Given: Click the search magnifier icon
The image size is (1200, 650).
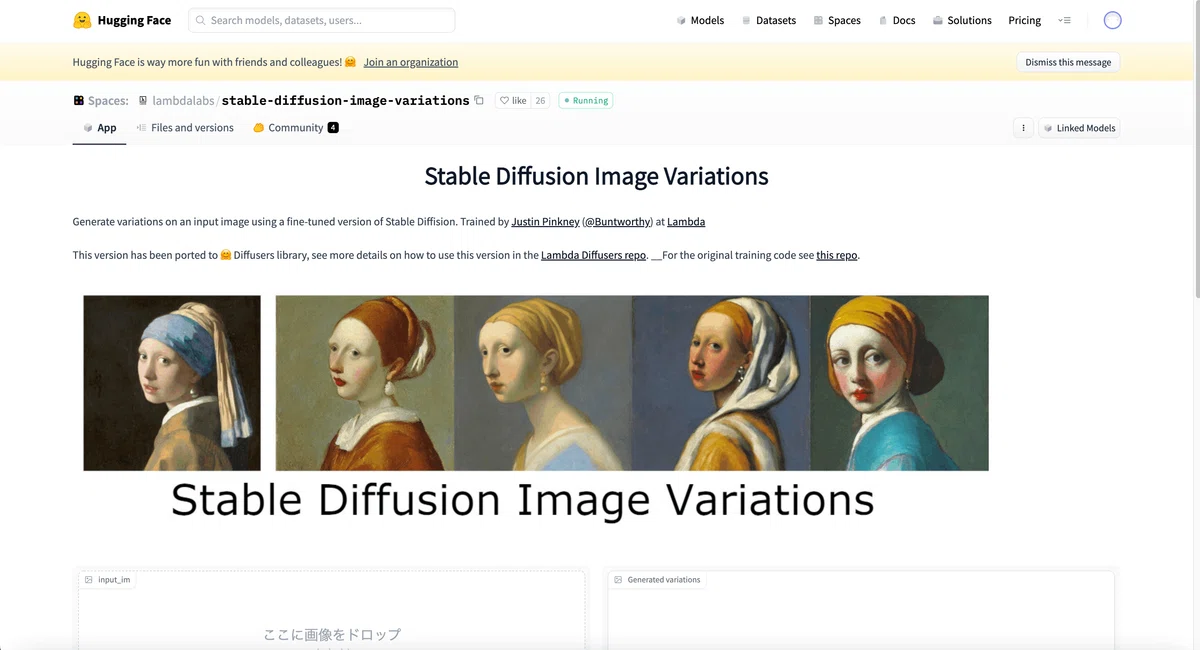Looking at the screenshot, I should tap(200, 20).
